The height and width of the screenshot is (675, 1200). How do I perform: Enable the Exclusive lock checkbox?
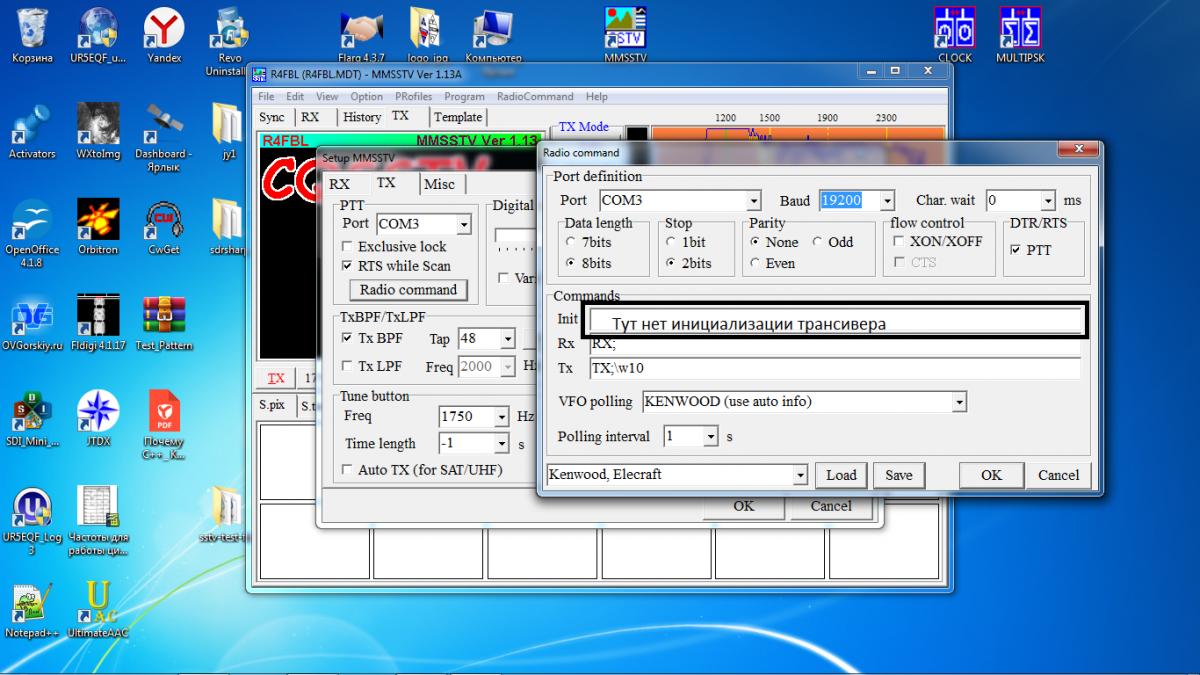[x=348, y=246]
